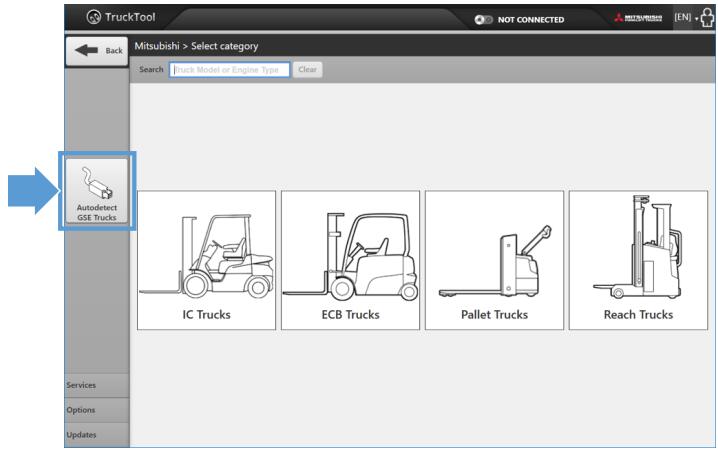Image resolution: width=718 pixels, height=450 pixels.
Task: Clear the search with Clear button
Action: [x=307, y=70]
